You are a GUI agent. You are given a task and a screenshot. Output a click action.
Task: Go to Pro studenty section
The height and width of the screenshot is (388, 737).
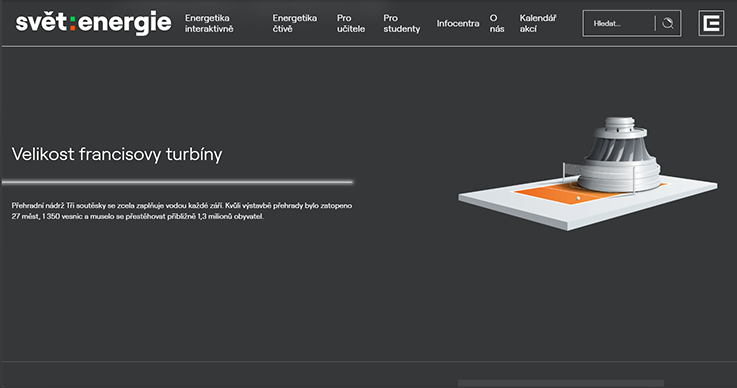[401, 23]
